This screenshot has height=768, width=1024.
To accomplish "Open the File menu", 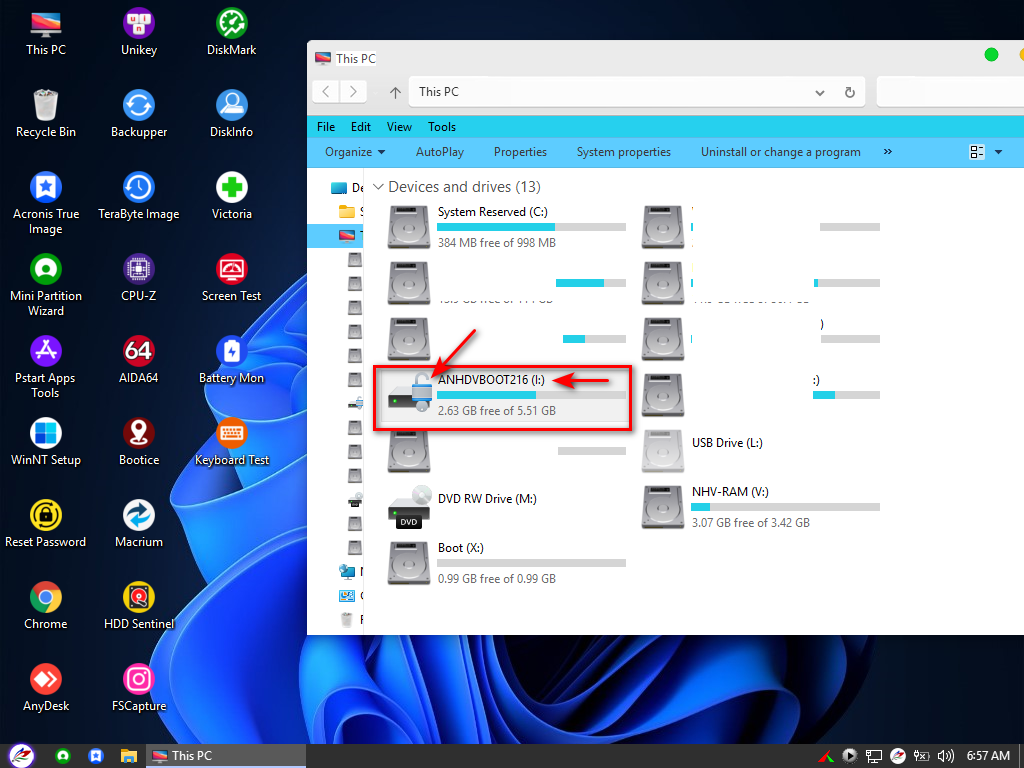I will [x=326, y=127].
